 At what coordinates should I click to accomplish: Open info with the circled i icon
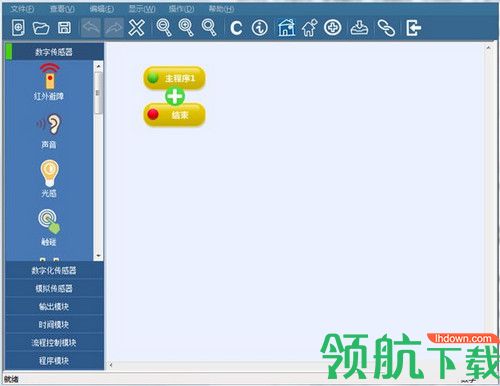click(260, 28)
